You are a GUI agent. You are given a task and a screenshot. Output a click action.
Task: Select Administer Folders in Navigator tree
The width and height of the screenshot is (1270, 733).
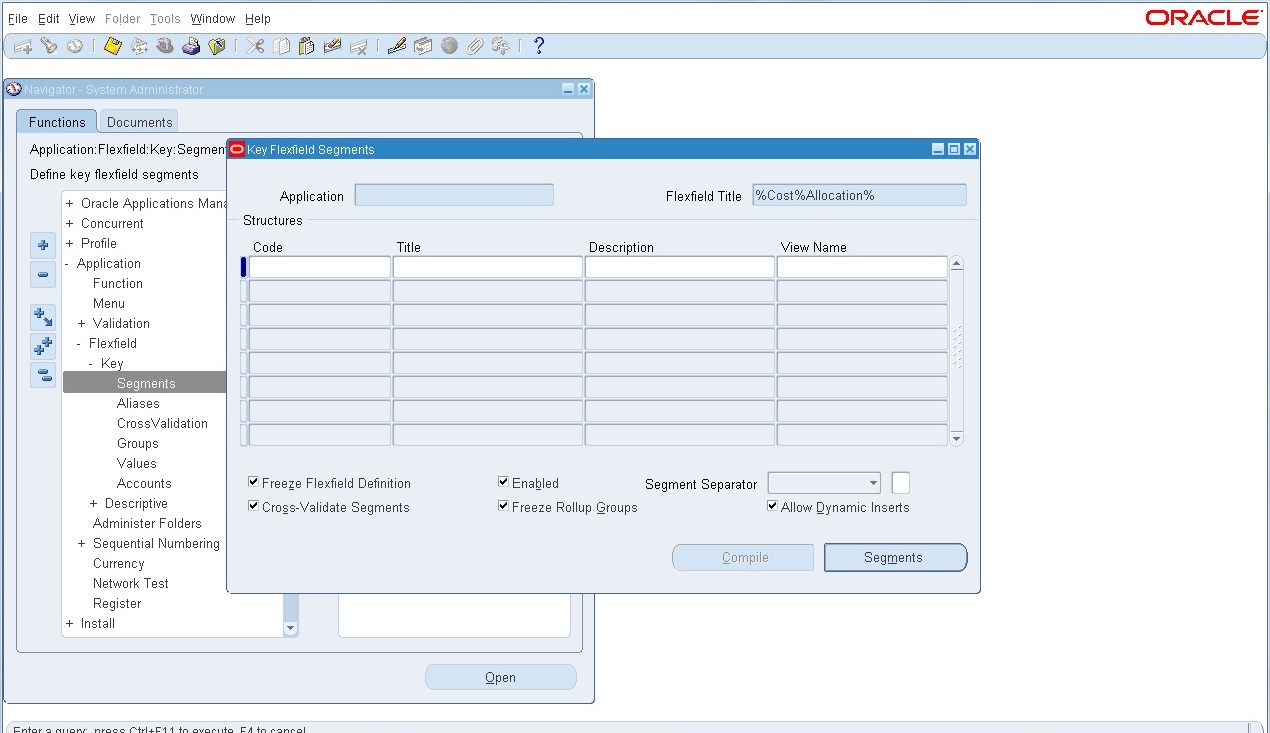[x=147, y=523]
